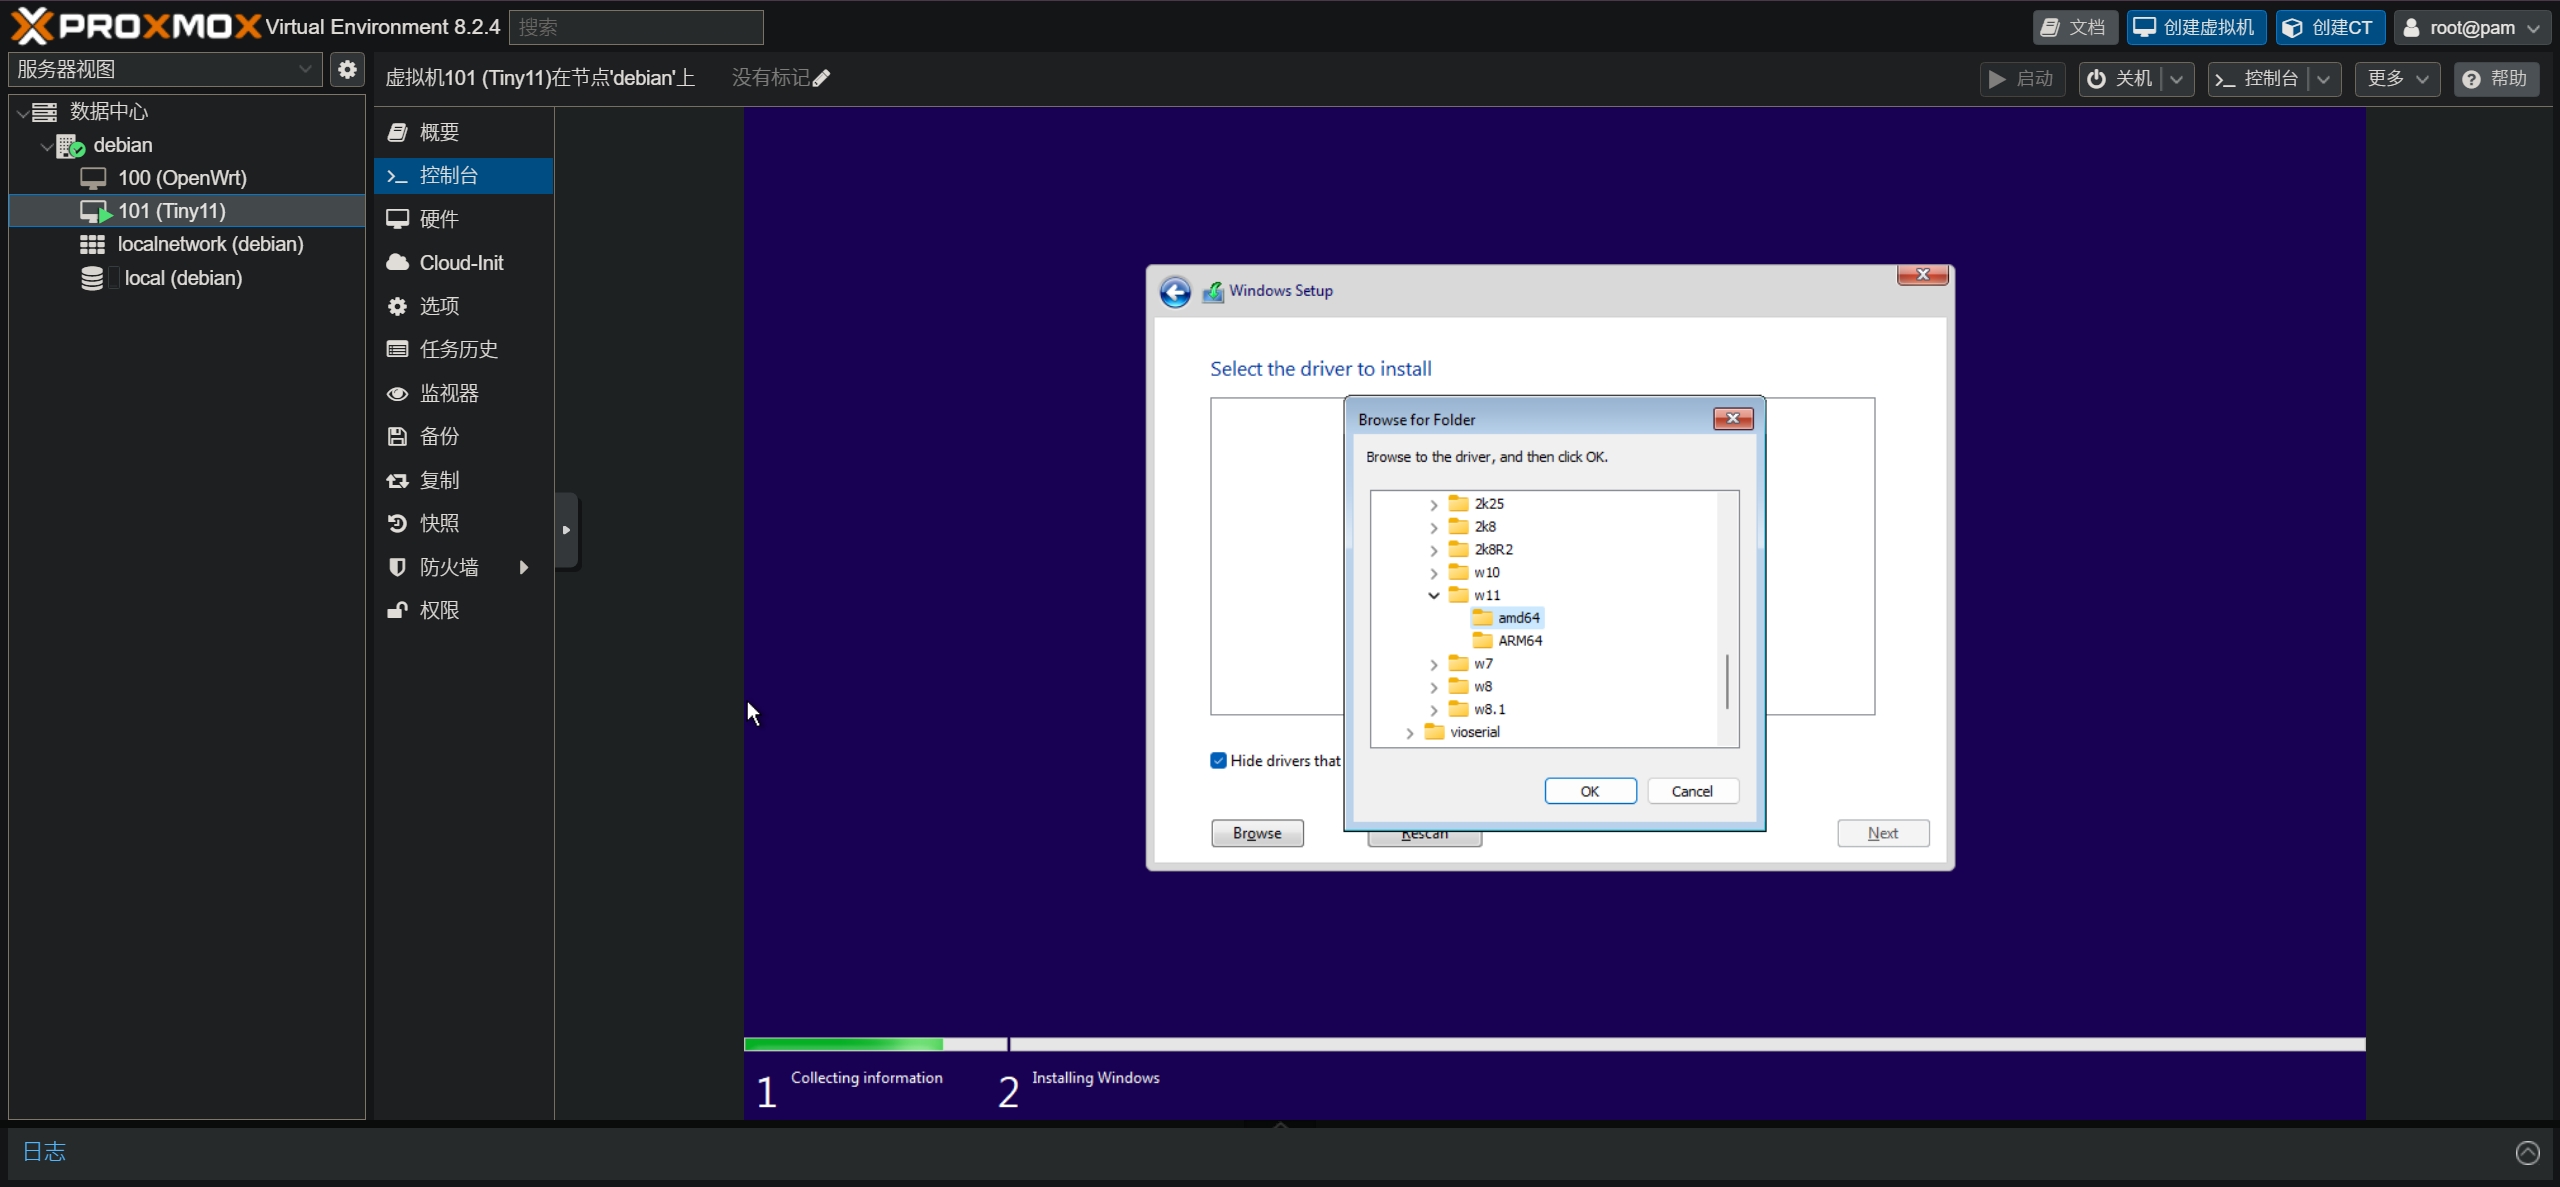Click the 日志 log panel label

point(44,1152)
